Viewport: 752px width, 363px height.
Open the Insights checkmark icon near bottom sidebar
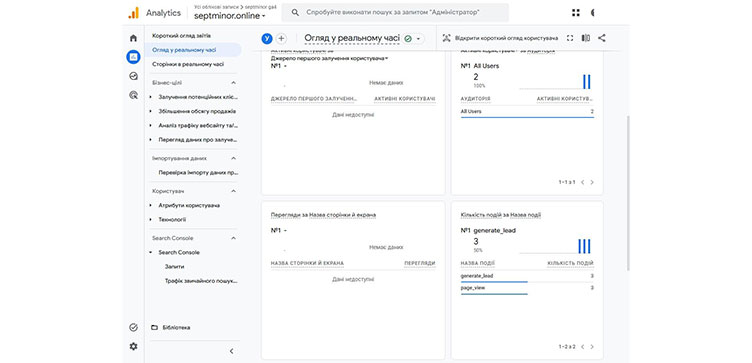pyautogui.click(x=133, y=328)
